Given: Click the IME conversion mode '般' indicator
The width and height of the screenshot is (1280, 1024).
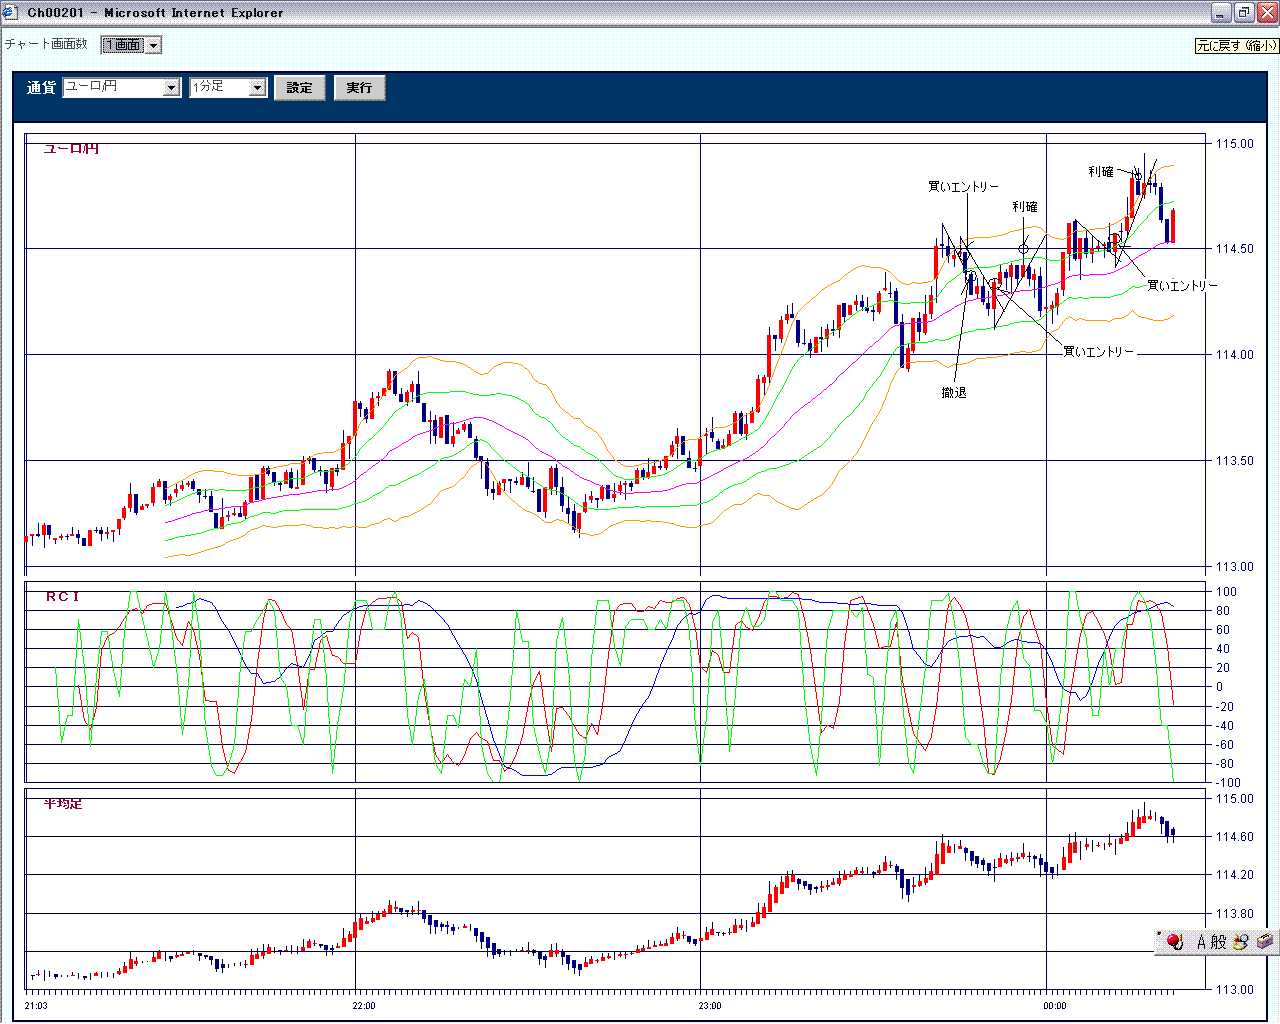Looking at the screenshot, I should pos(1218,942).
